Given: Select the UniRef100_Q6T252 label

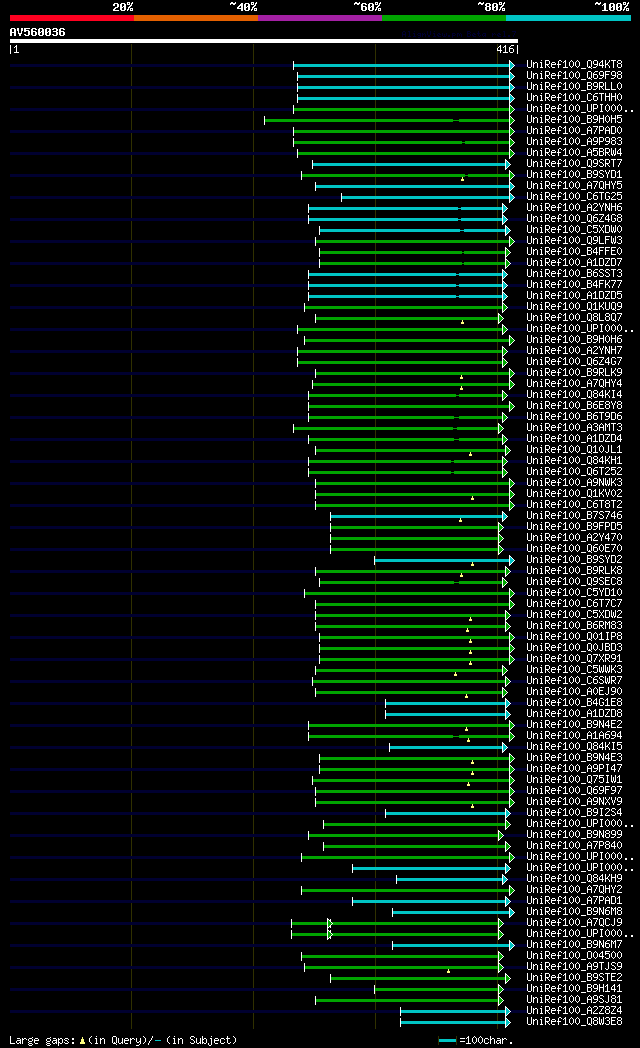Looking at the screenshot, I should (574, 472).
